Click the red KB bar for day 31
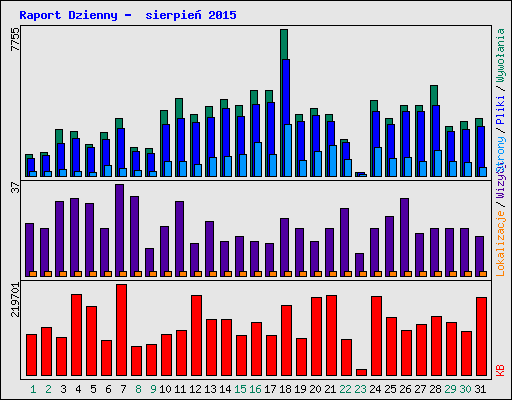 coord(482,336)
